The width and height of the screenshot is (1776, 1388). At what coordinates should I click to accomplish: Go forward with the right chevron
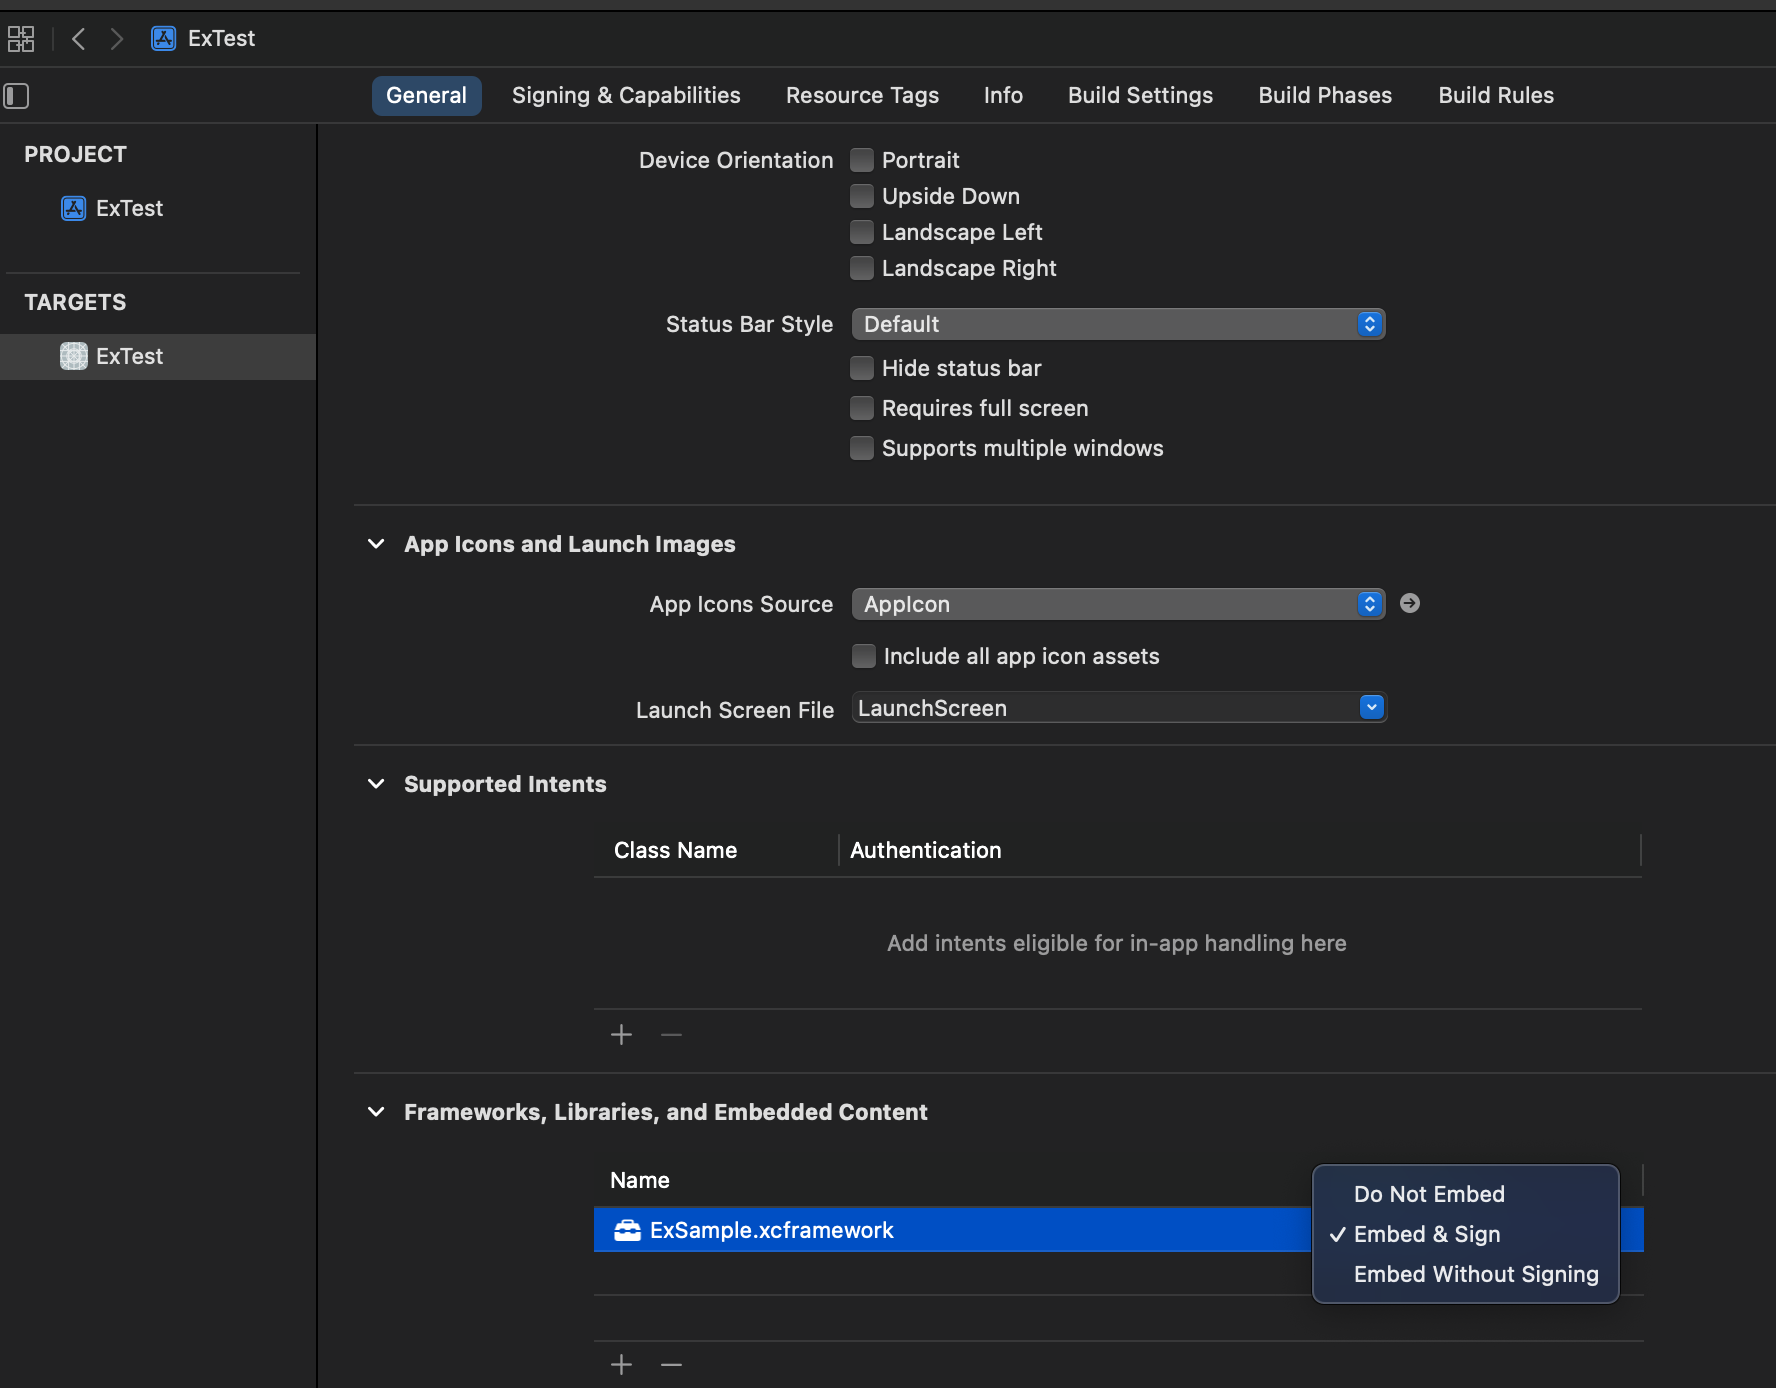[116, 39]
